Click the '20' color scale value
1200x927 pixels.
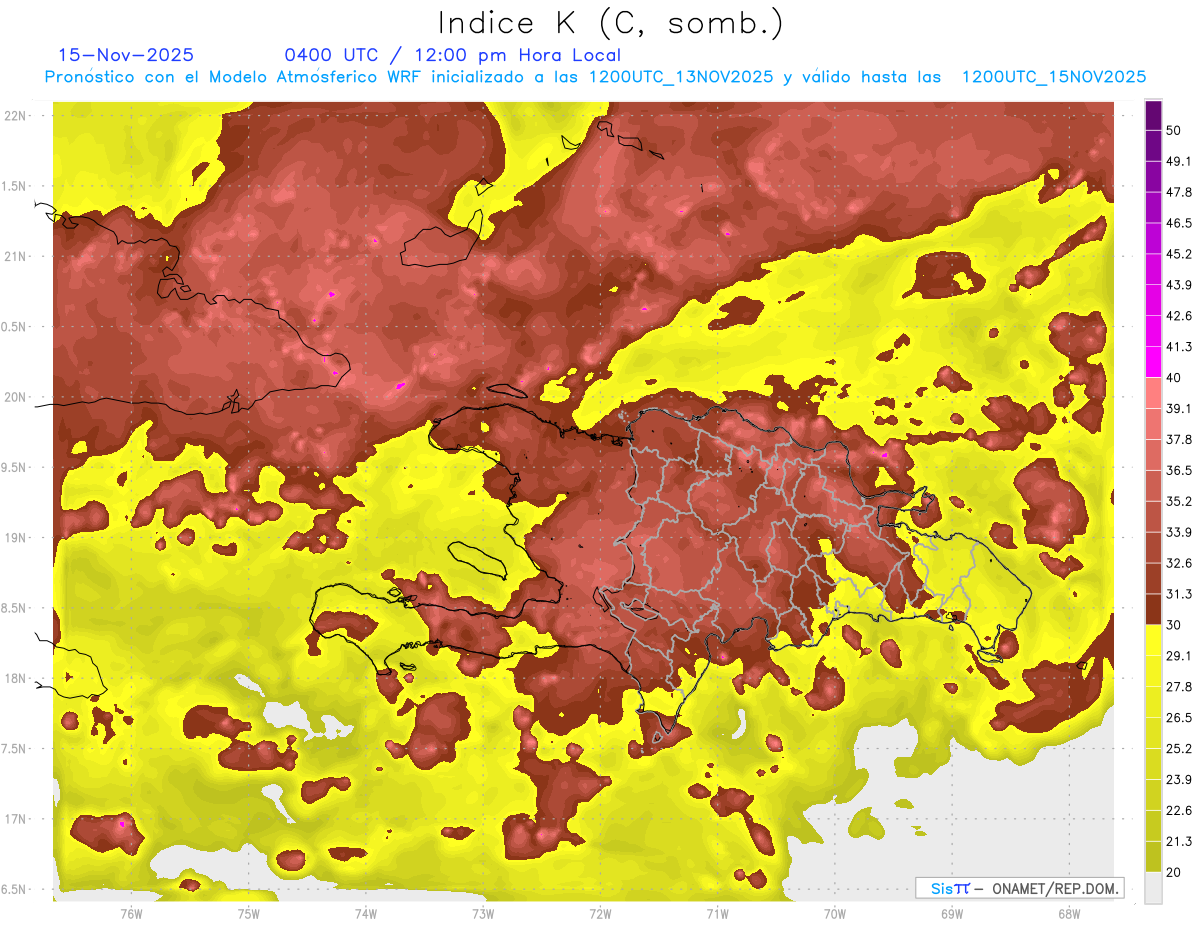[1175, 872]
